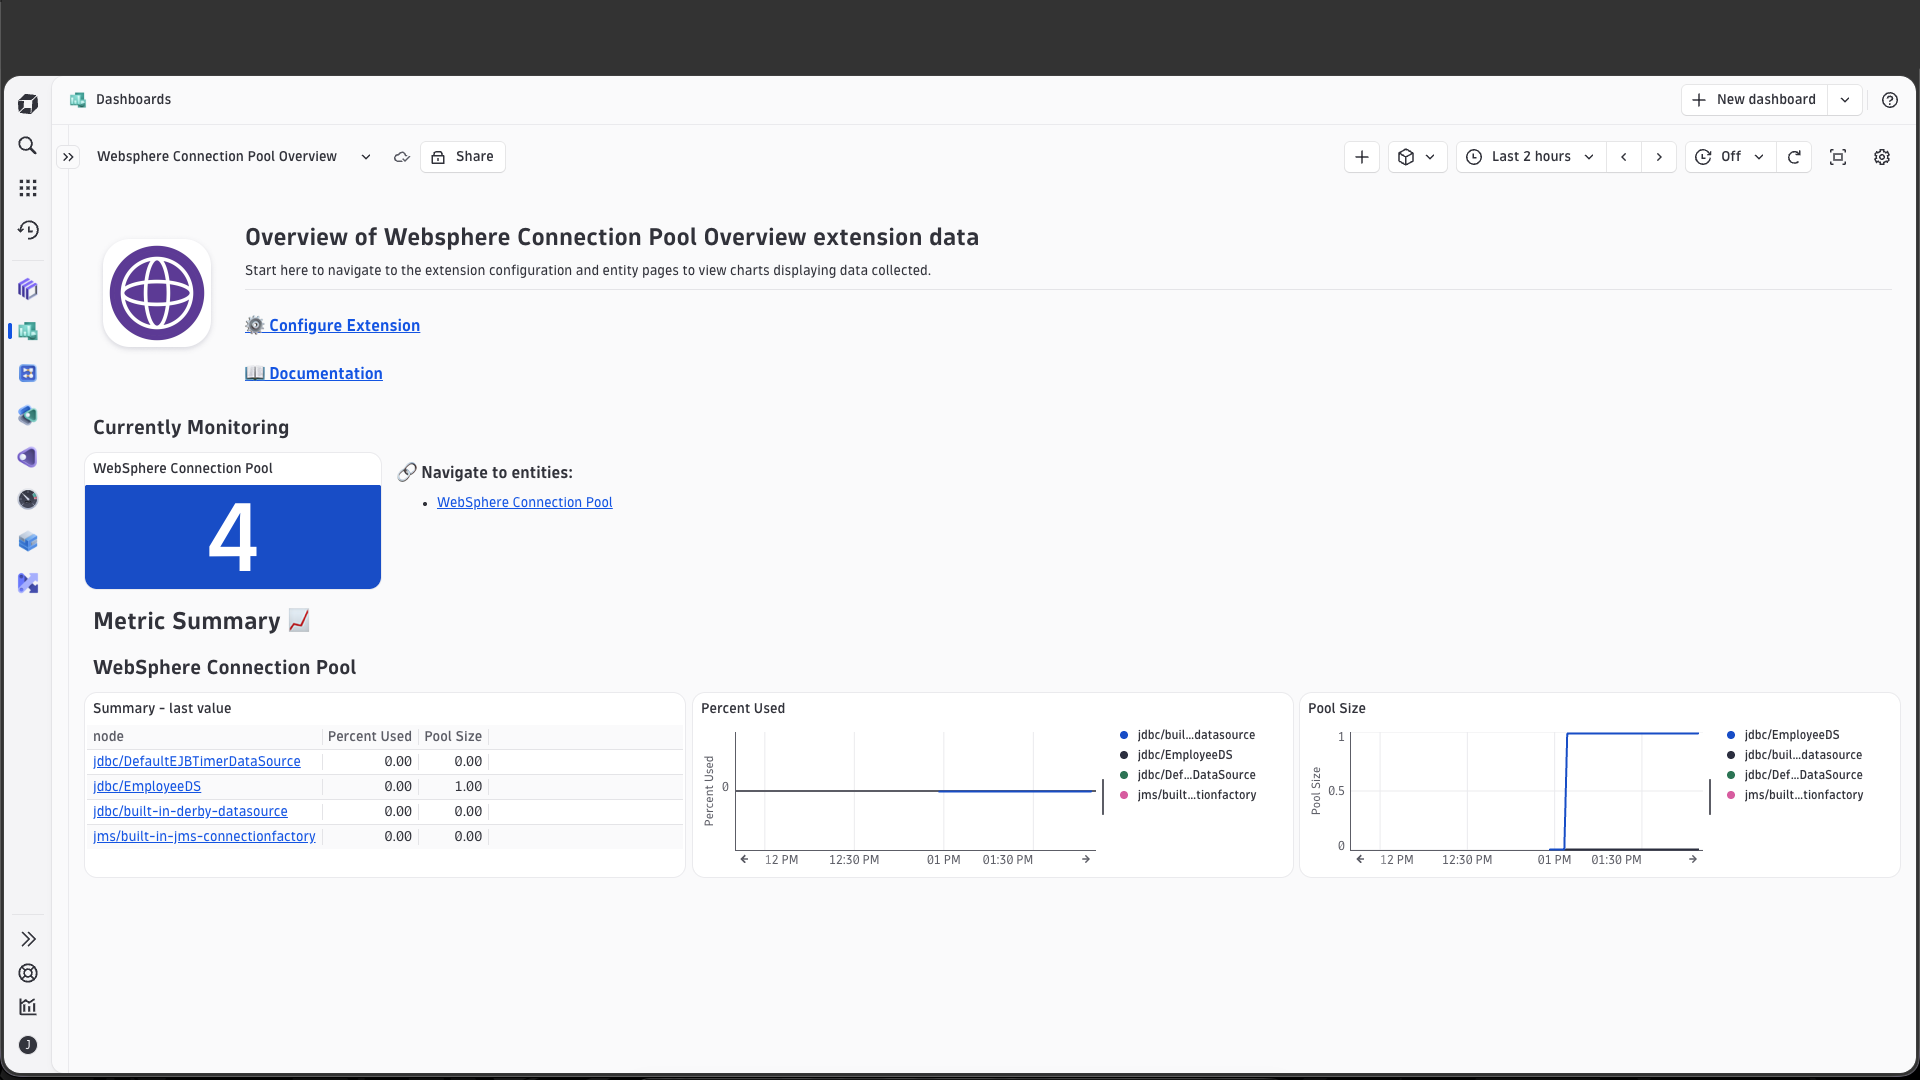Open the teal layered app icon in the sidebar

28,415
